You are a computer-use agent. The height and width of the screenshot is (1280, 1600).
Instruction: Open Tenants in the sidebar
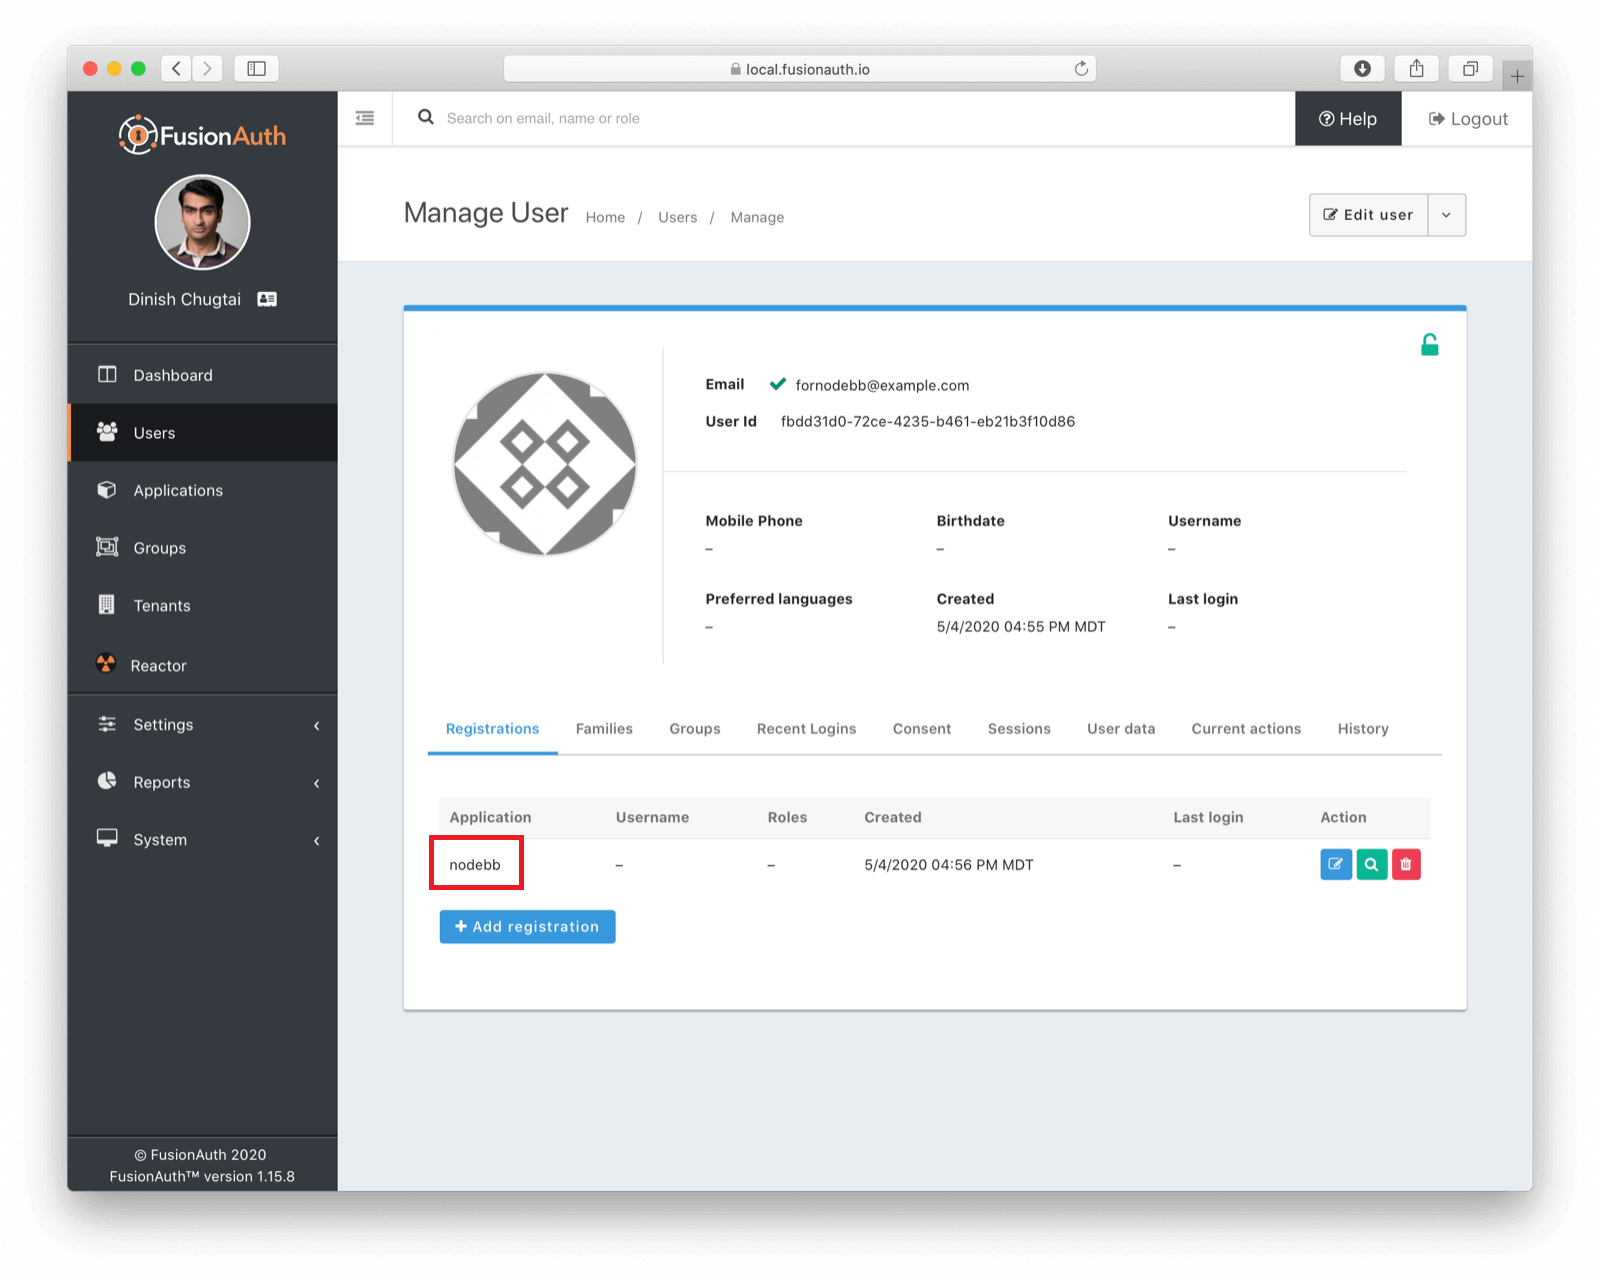click(202, 605)
